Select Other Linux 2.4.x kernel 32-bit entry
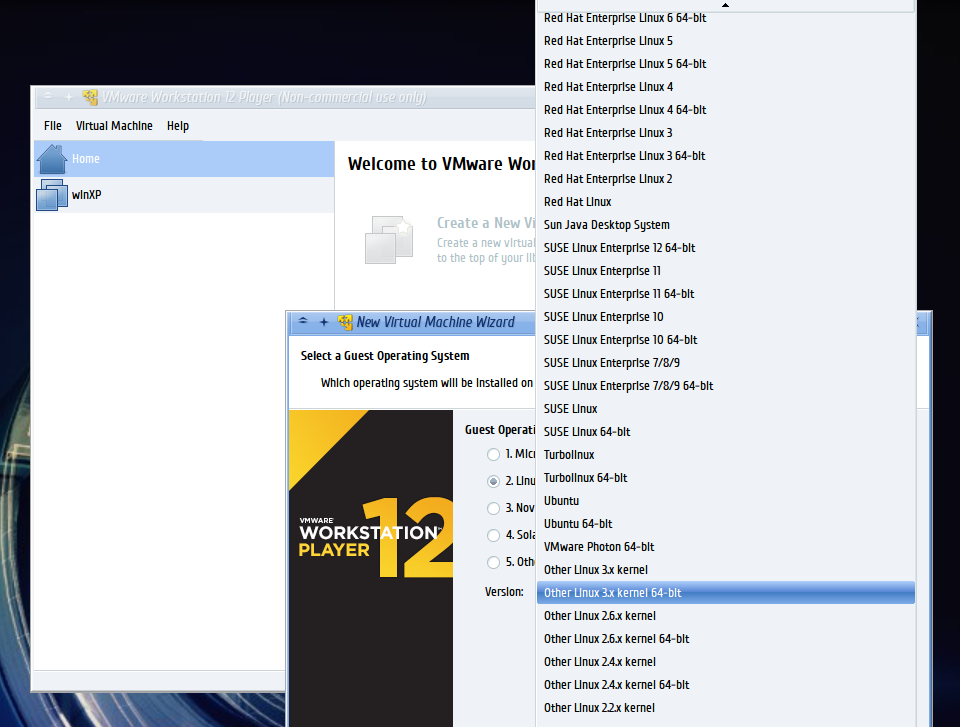The height and width of the screenshot is (727, 960). [x=726, y=661]
